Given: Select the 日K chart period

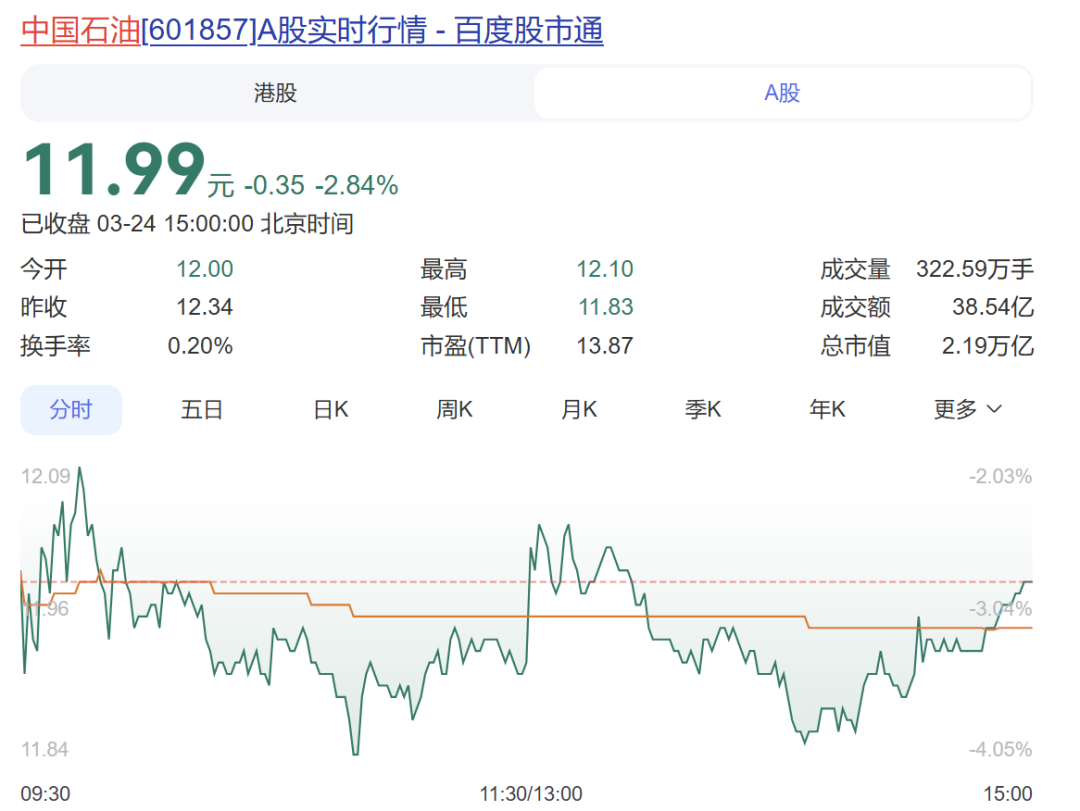Looking at the screenshot, I should 330,410.
